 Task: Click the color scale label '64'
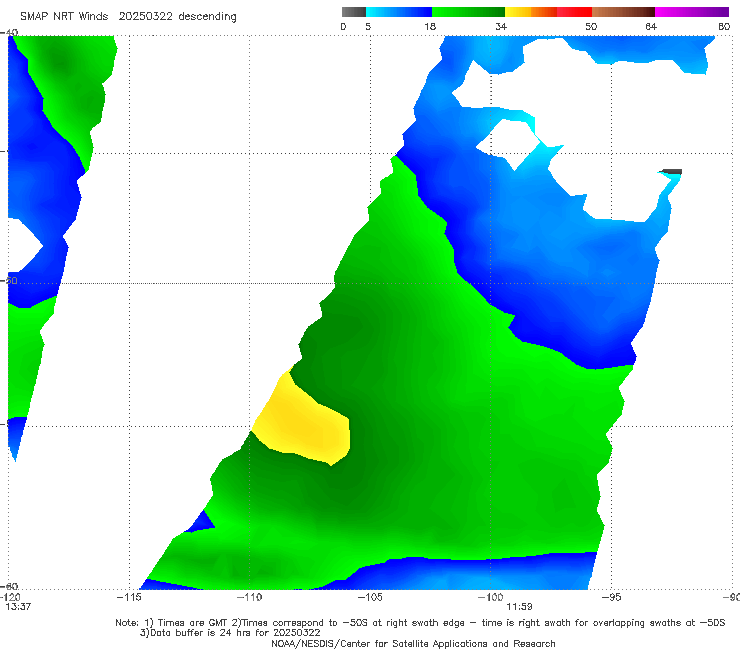point(651,27)
